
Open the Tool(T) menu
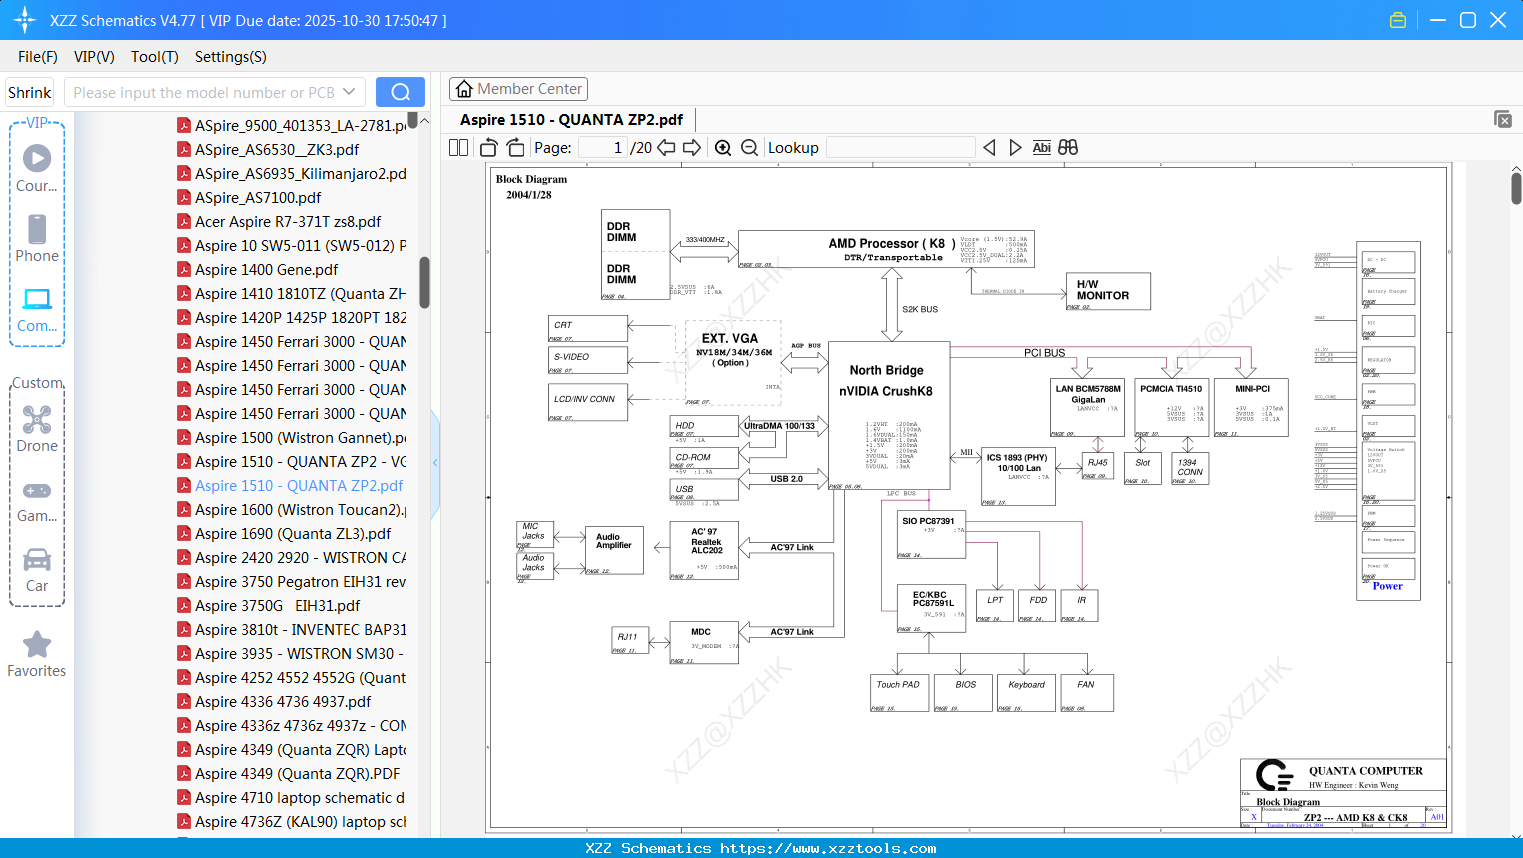tap(155, 57)
